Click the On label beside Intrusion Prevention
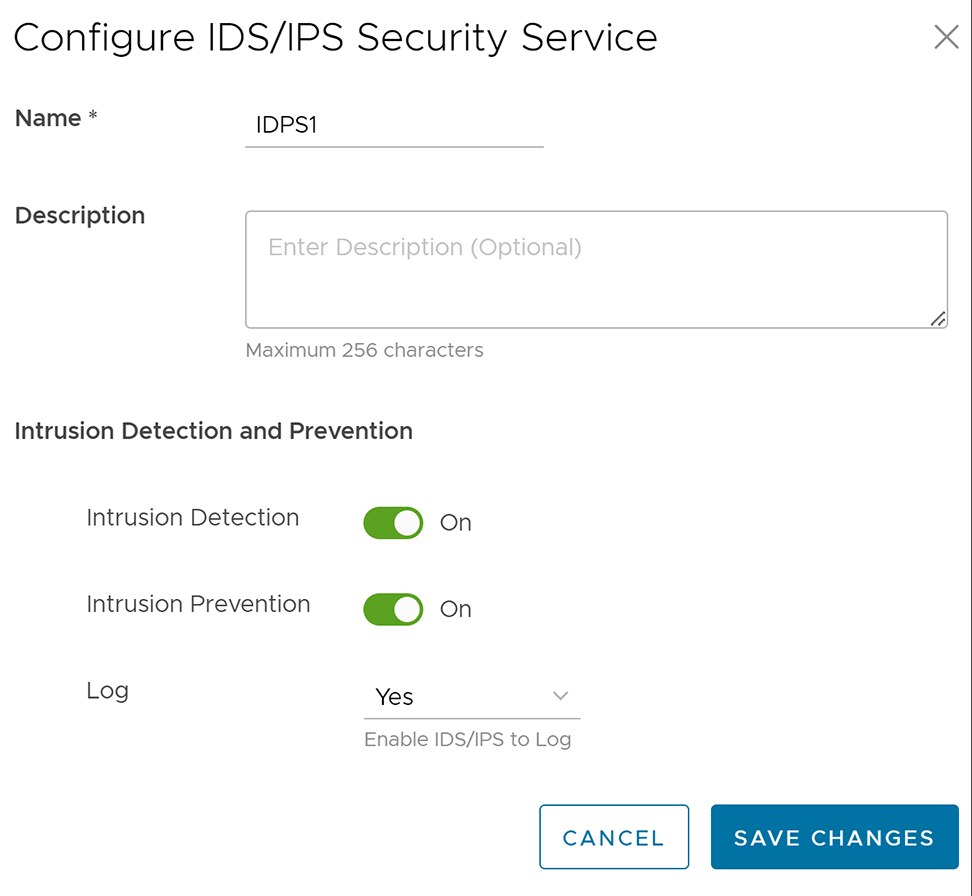972x896 pixels. coord(456,610)
